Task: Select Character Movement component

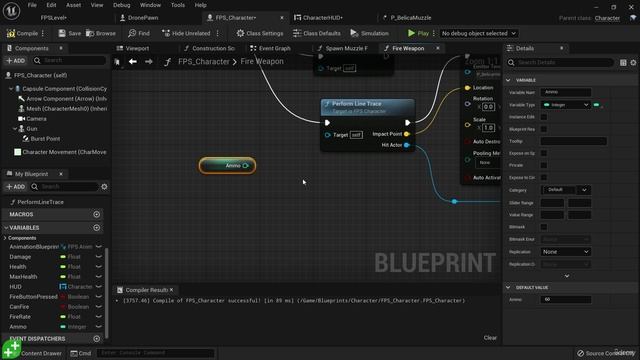Action: tap(60, 152)
